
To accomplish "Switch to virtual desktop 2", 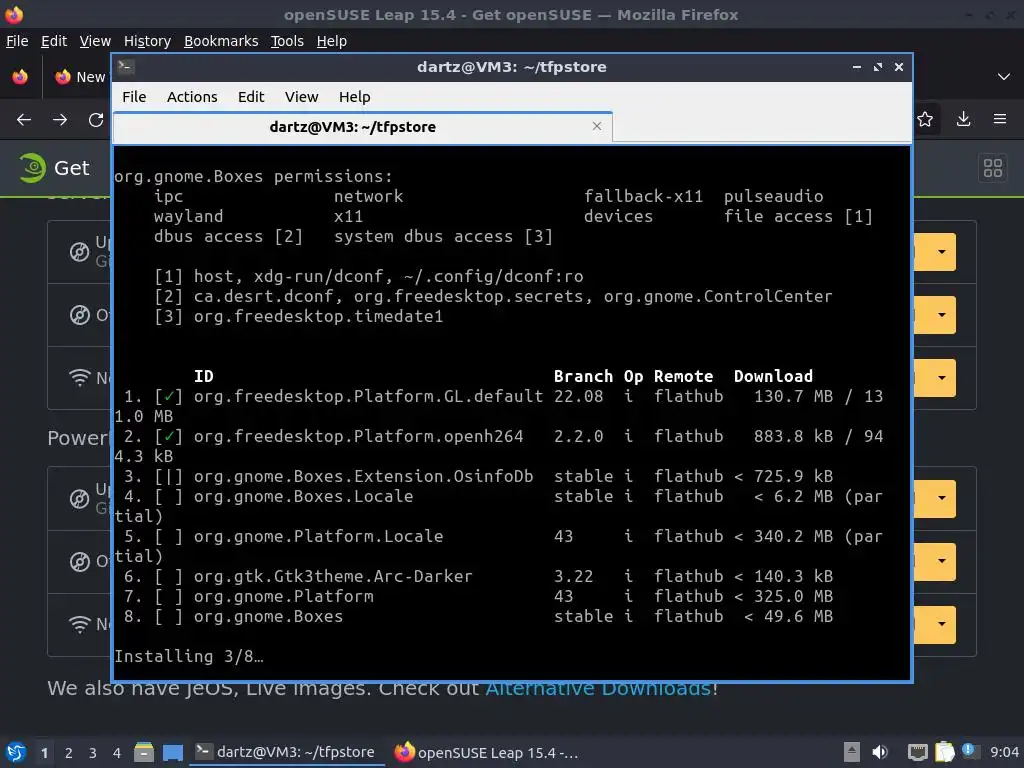I will 69,753.
